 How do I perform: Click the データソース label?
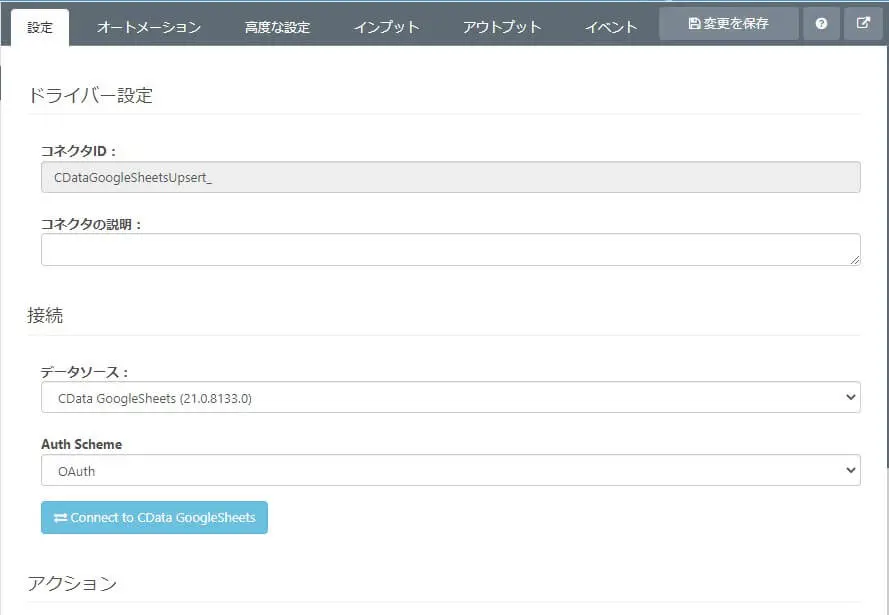(85, 372)
